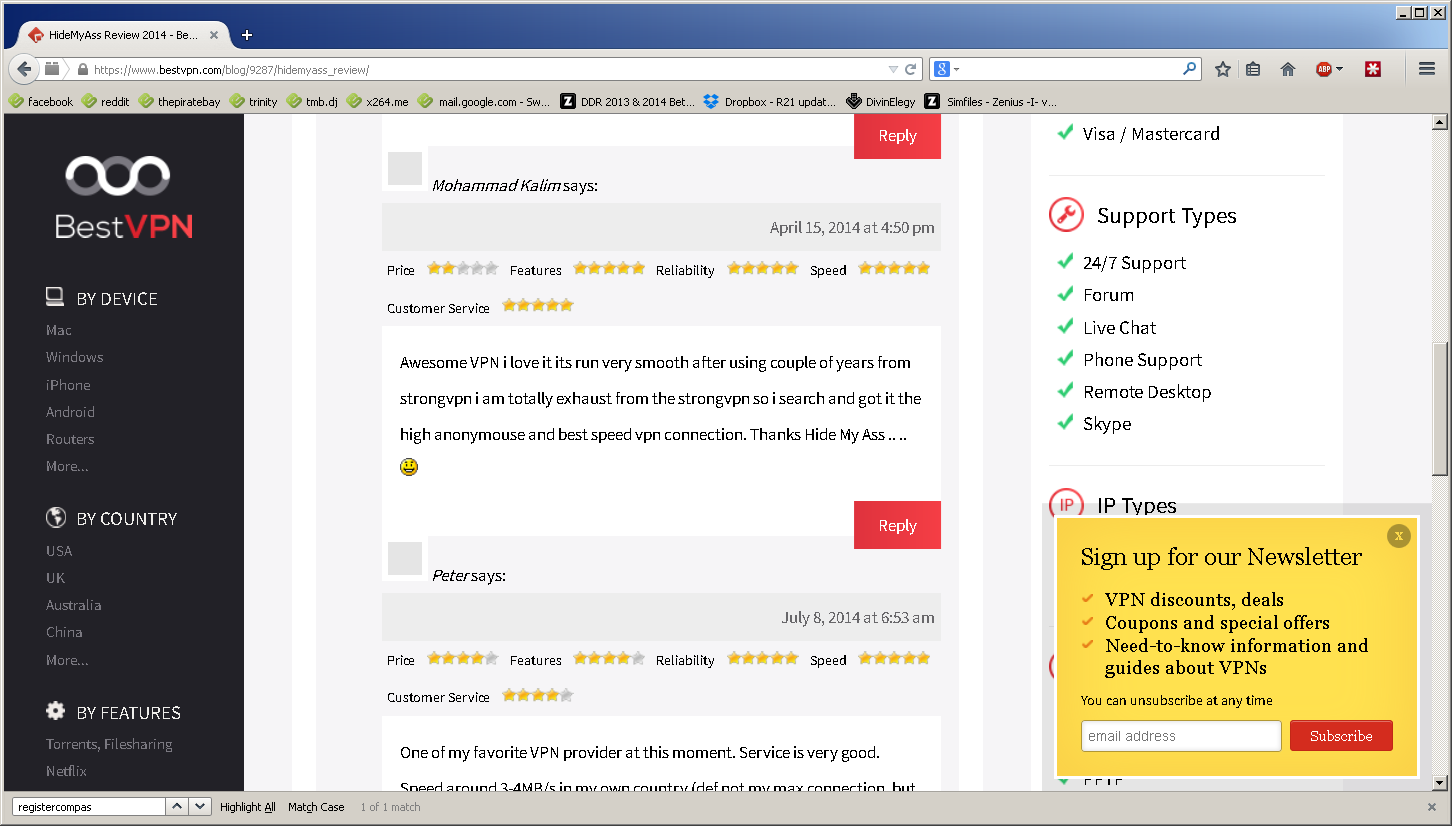Screen dimensions: 1452x829
Task: Click the browser Back arrow button
Action: [24, 69]
